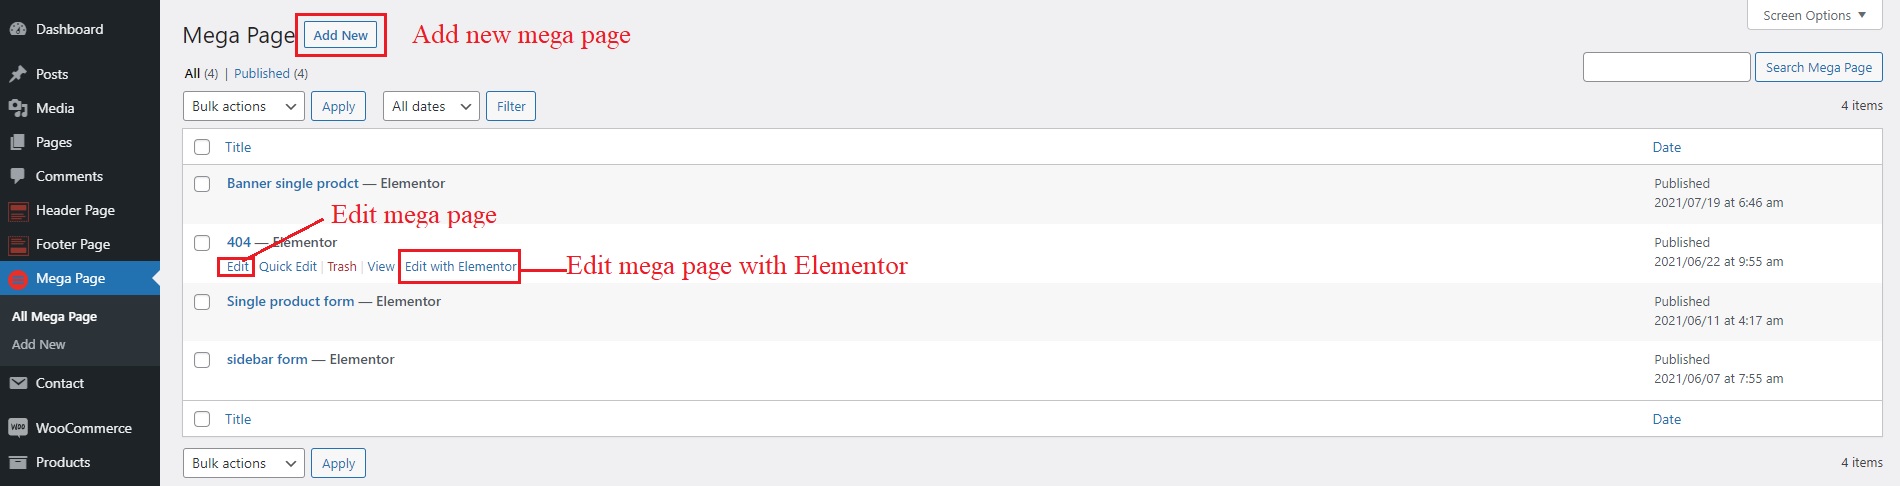The height and width of the screenshot is (486, 1900).
Task: Click the Header Page icon
Action: 17,210
